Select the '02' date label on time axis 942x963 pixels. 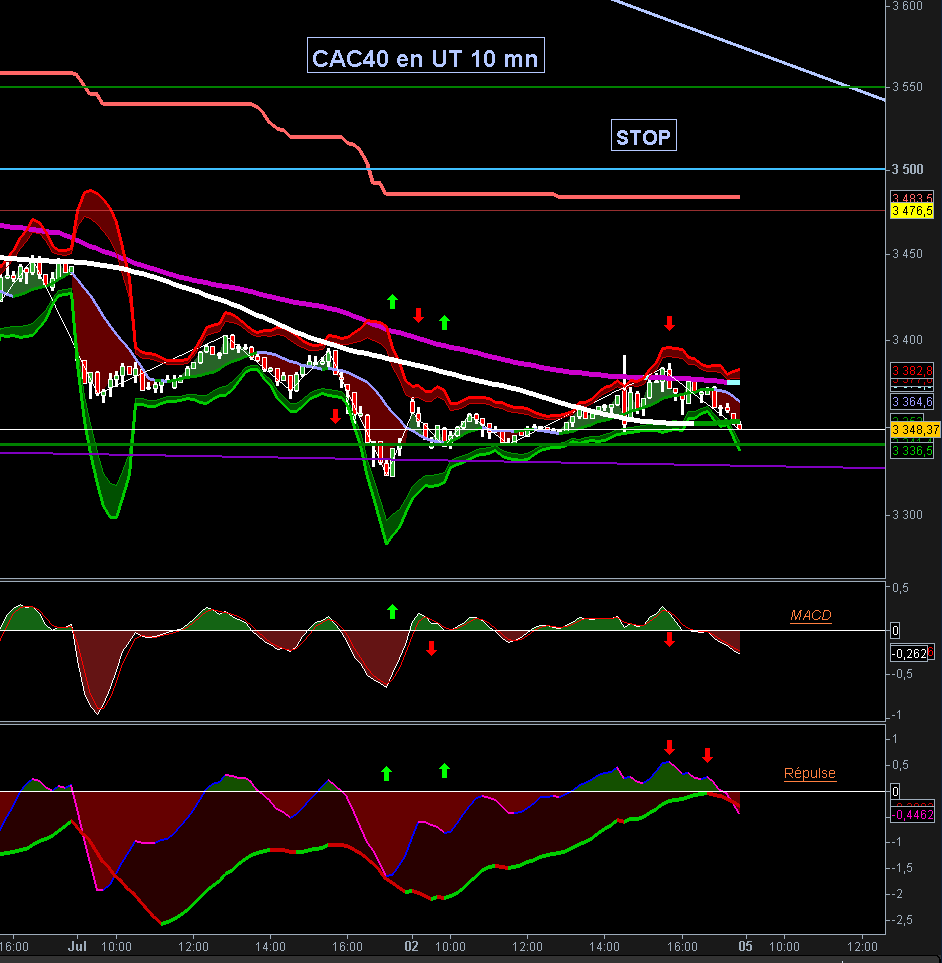[x=411, y=946]
